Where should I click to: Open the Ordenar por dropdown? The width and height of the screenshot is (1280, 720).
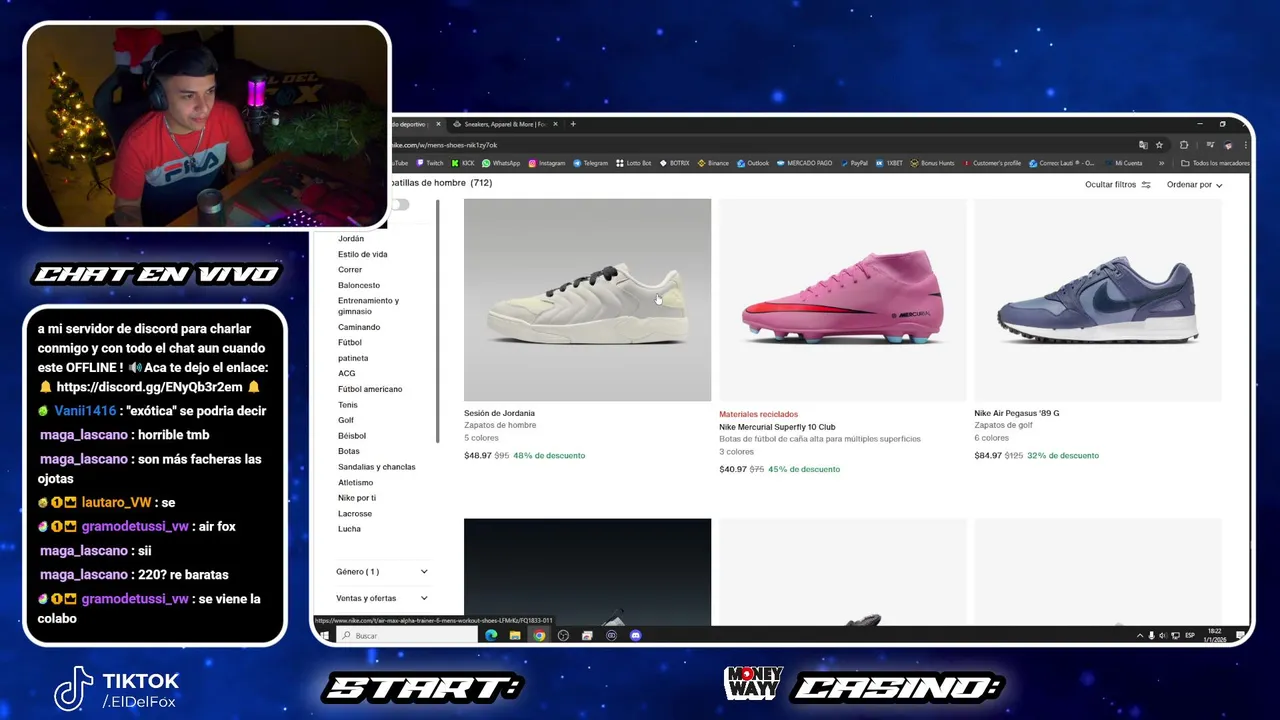[1194, 185]
